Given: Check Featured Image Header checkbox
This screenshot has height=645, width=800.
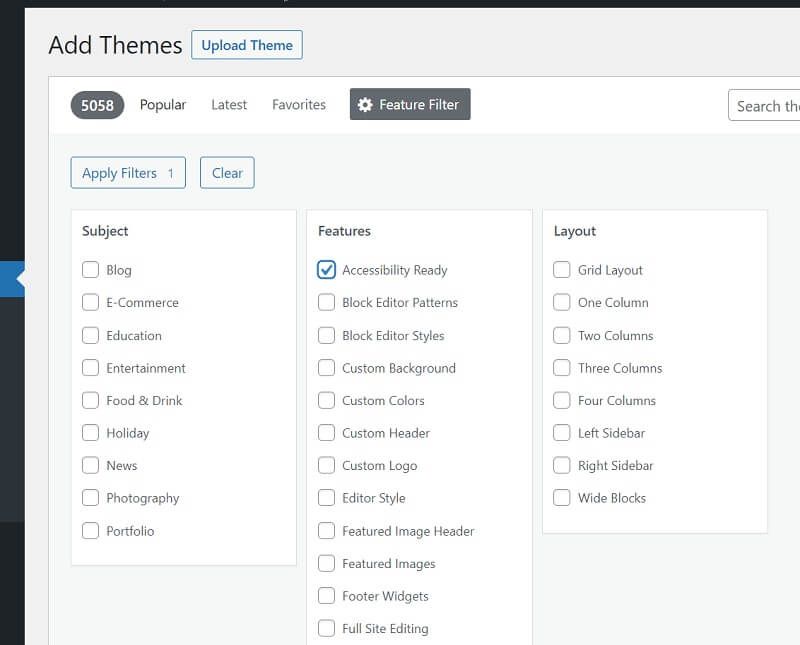Looking at the screenshot, I should coord(327,531).
